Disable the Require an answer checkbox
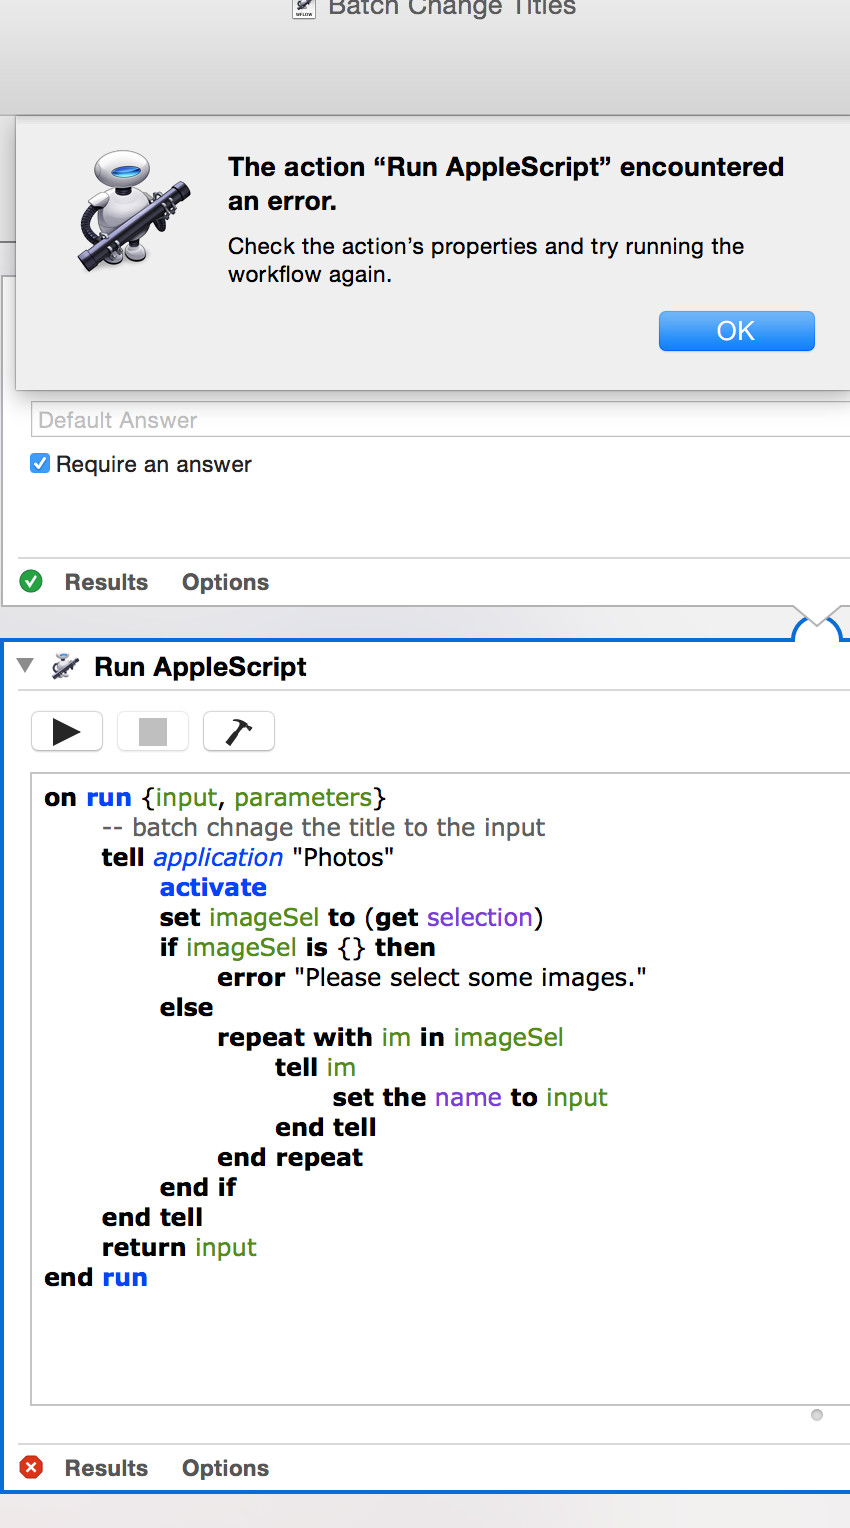 39,463
